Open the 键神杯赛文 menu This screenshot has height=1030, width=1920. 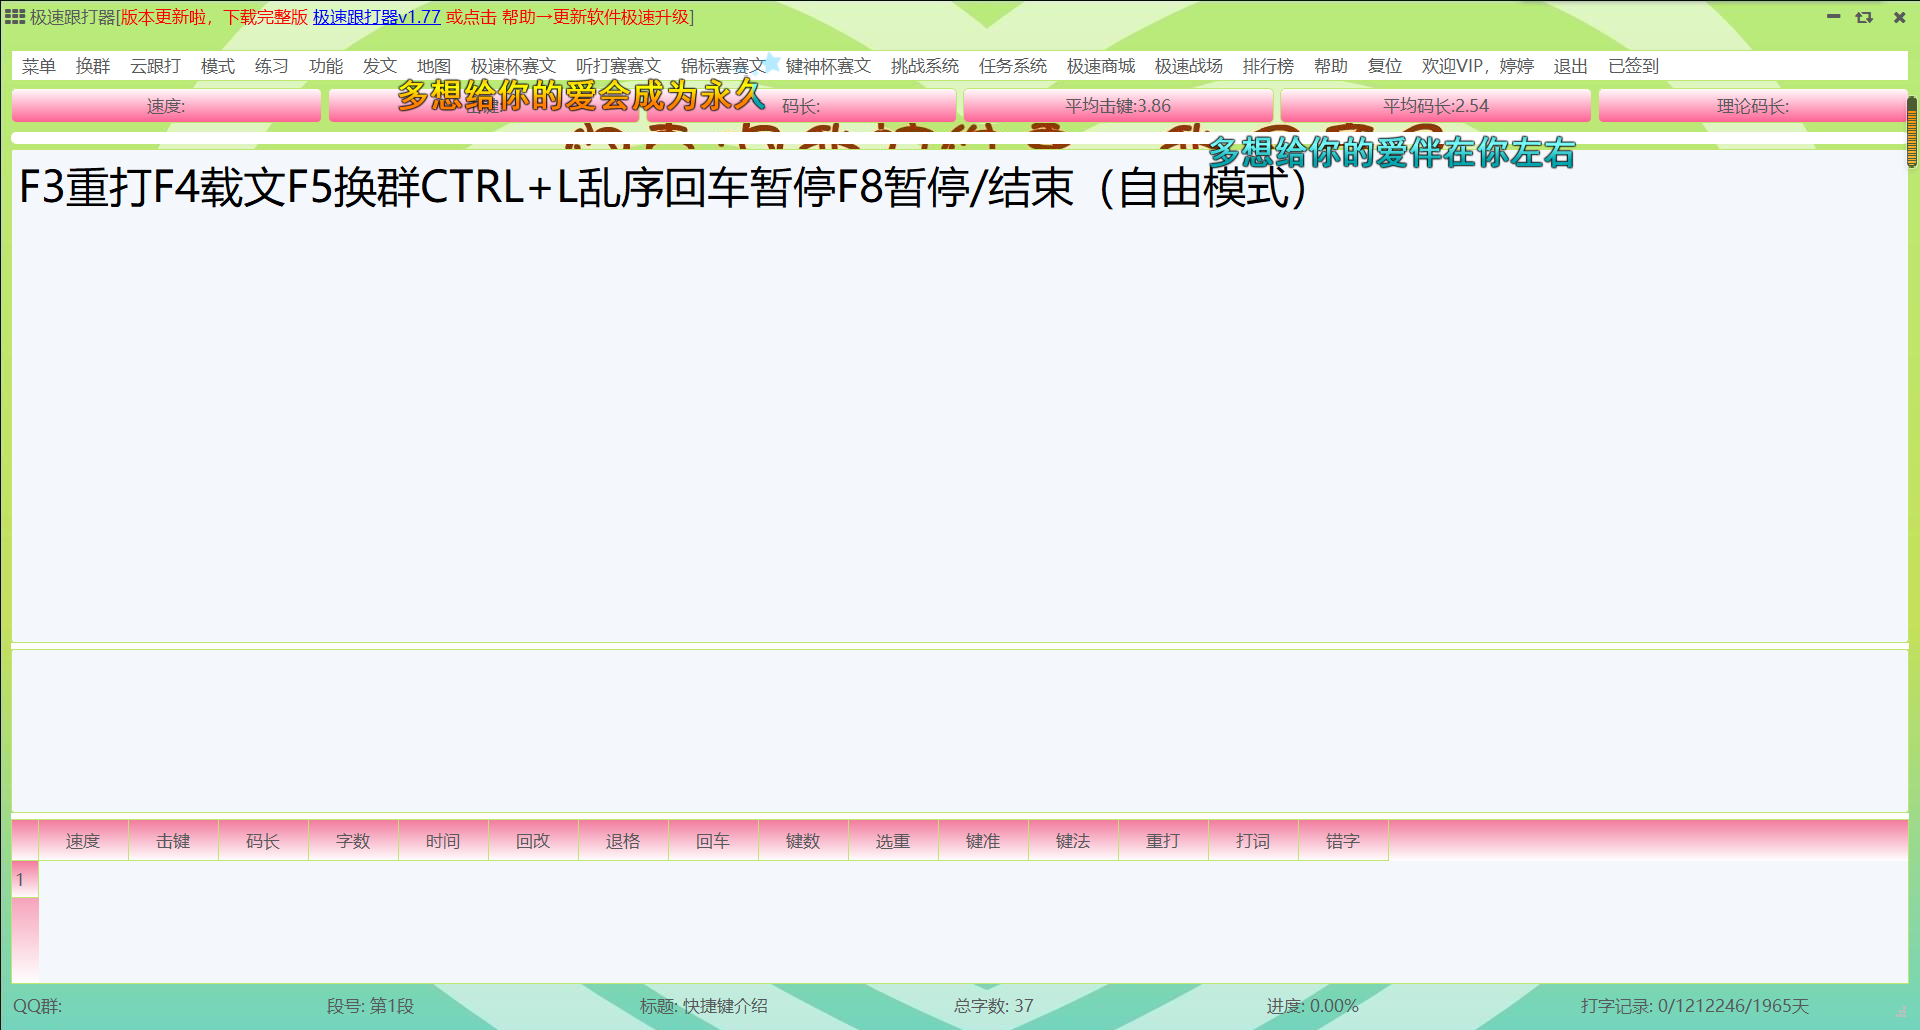tap(828, 66)
